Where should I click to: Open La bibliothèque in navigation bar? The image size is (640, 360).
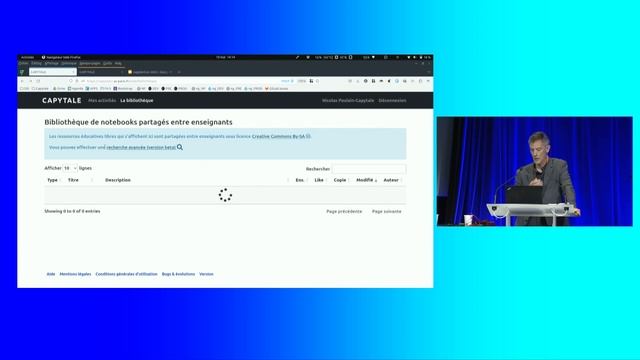[137, 100]
